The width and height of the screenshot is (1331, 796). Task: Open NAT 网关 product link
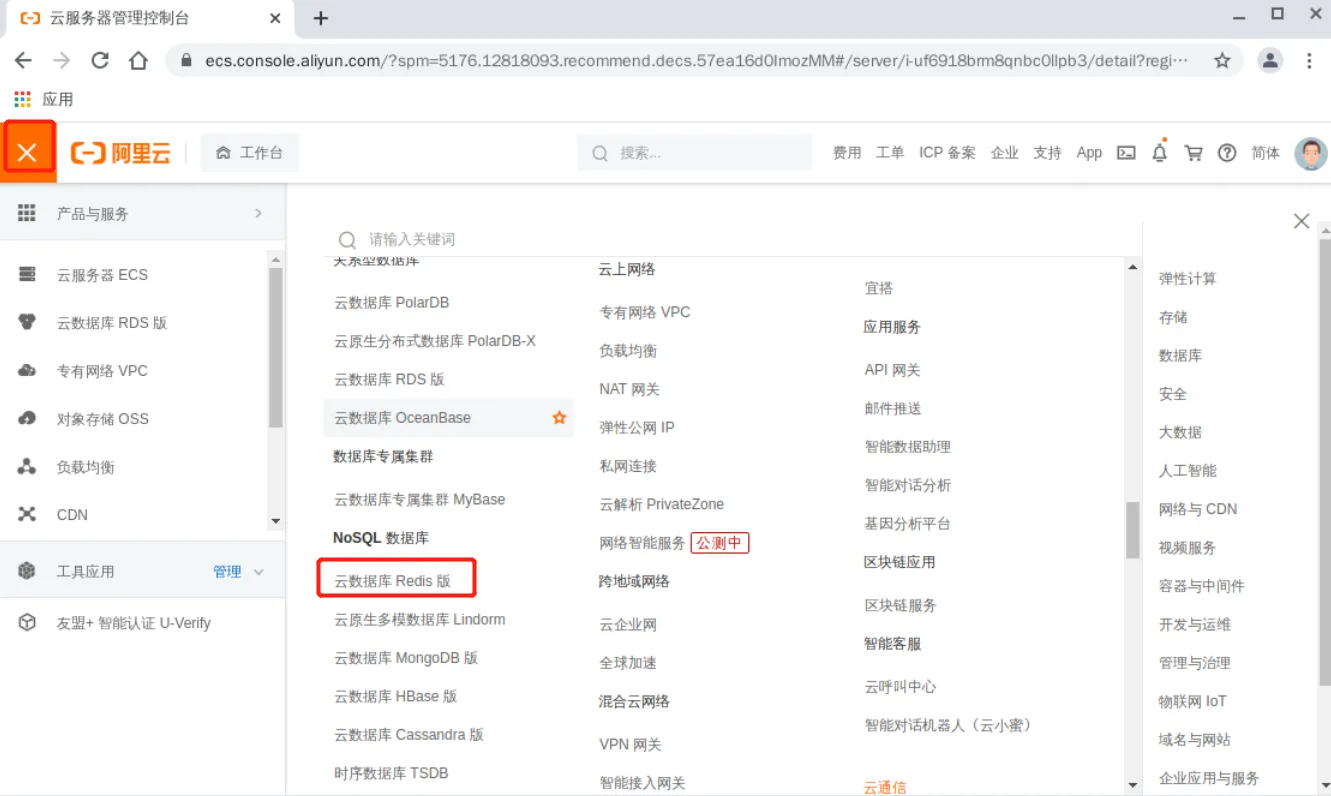630,389
